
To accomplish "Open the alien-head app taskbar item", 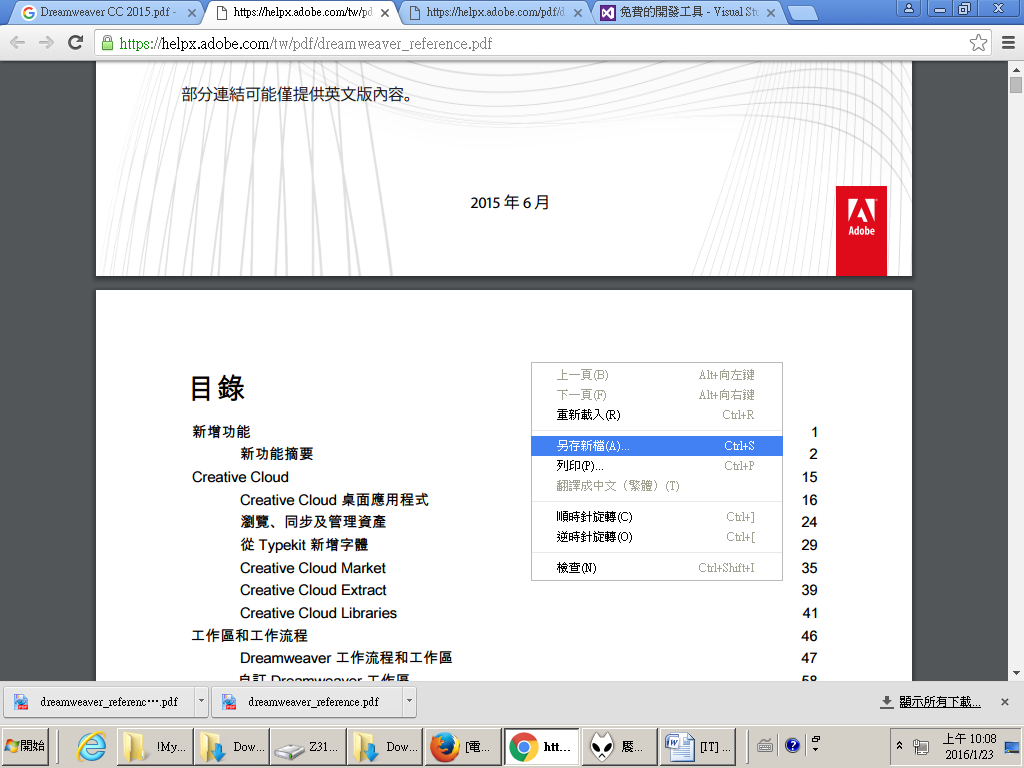I will [619, 746].
